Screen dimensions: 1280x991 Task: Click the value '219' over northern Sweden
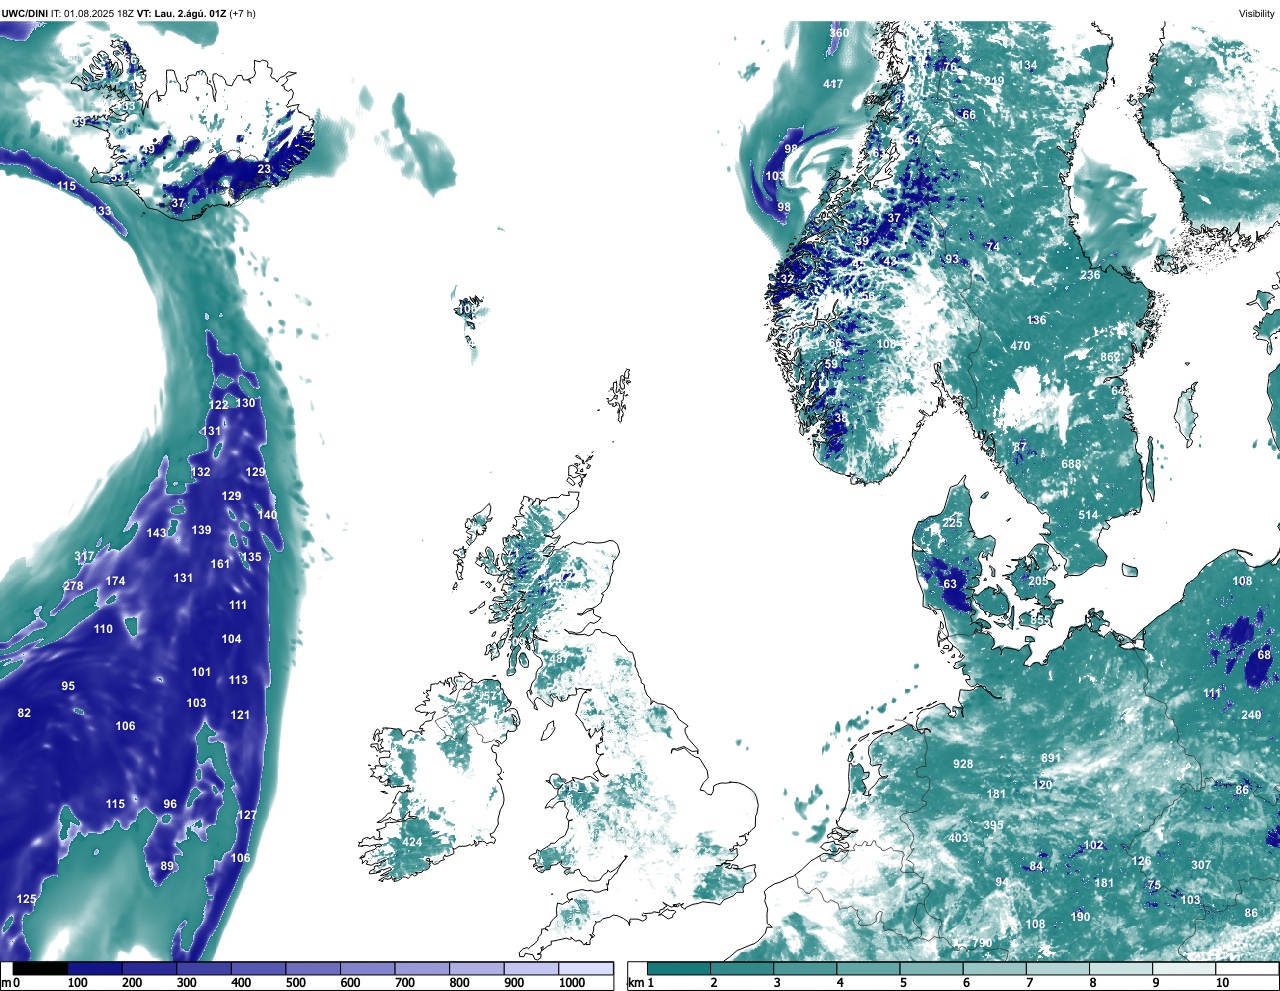tap(994, 82)
